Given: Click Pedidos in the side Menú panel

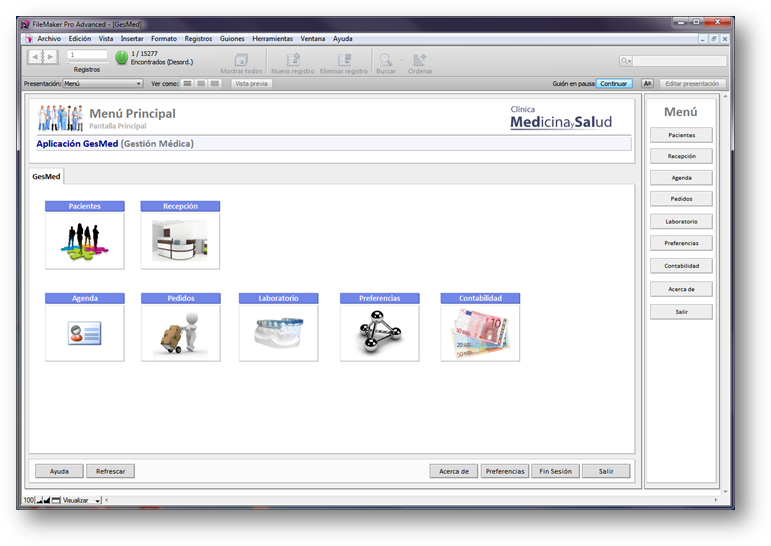Looking at the screenshot, I should click(682, 199).
